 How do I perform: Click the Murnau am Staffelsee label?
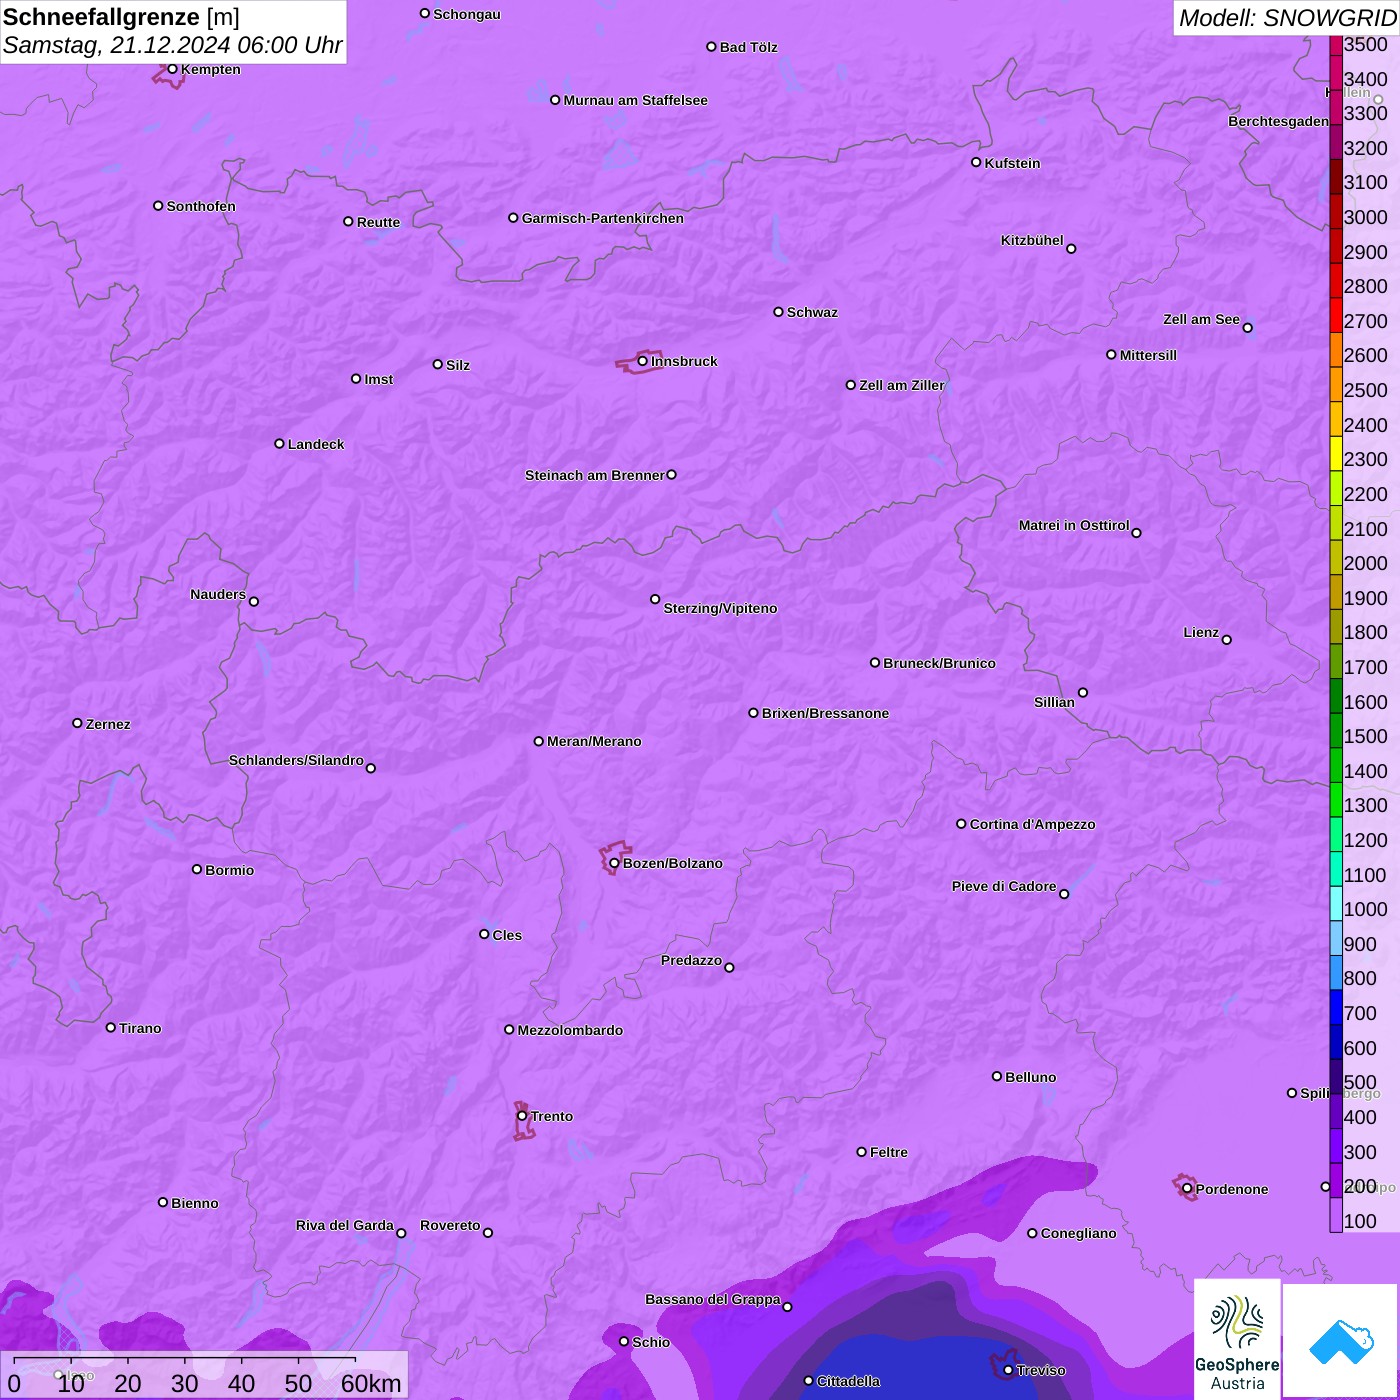pyautogui.click(x=635, y=100)
